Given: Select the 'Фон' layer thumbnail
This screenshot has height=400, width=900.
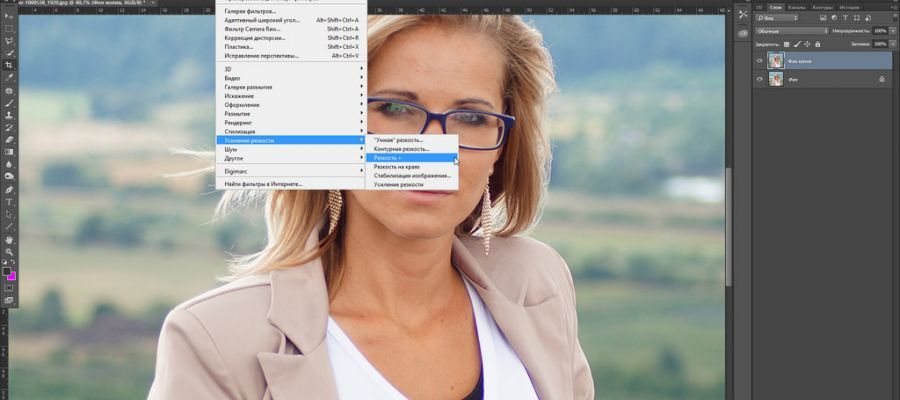Looking at the screenshot, I should coord(776,79).
